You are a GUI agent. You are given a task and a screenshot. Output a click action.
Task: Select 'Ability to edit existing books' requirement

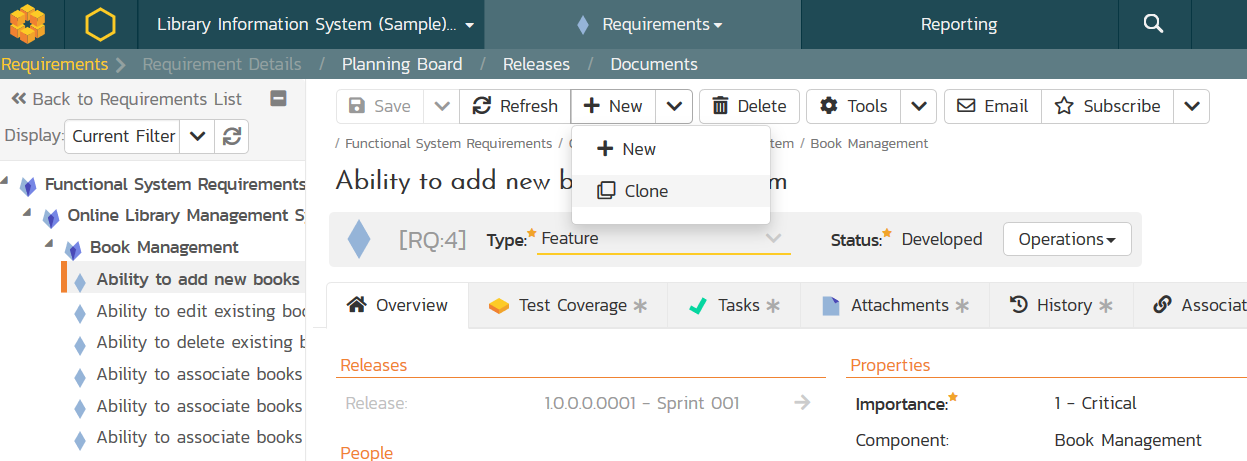(200, 311)
